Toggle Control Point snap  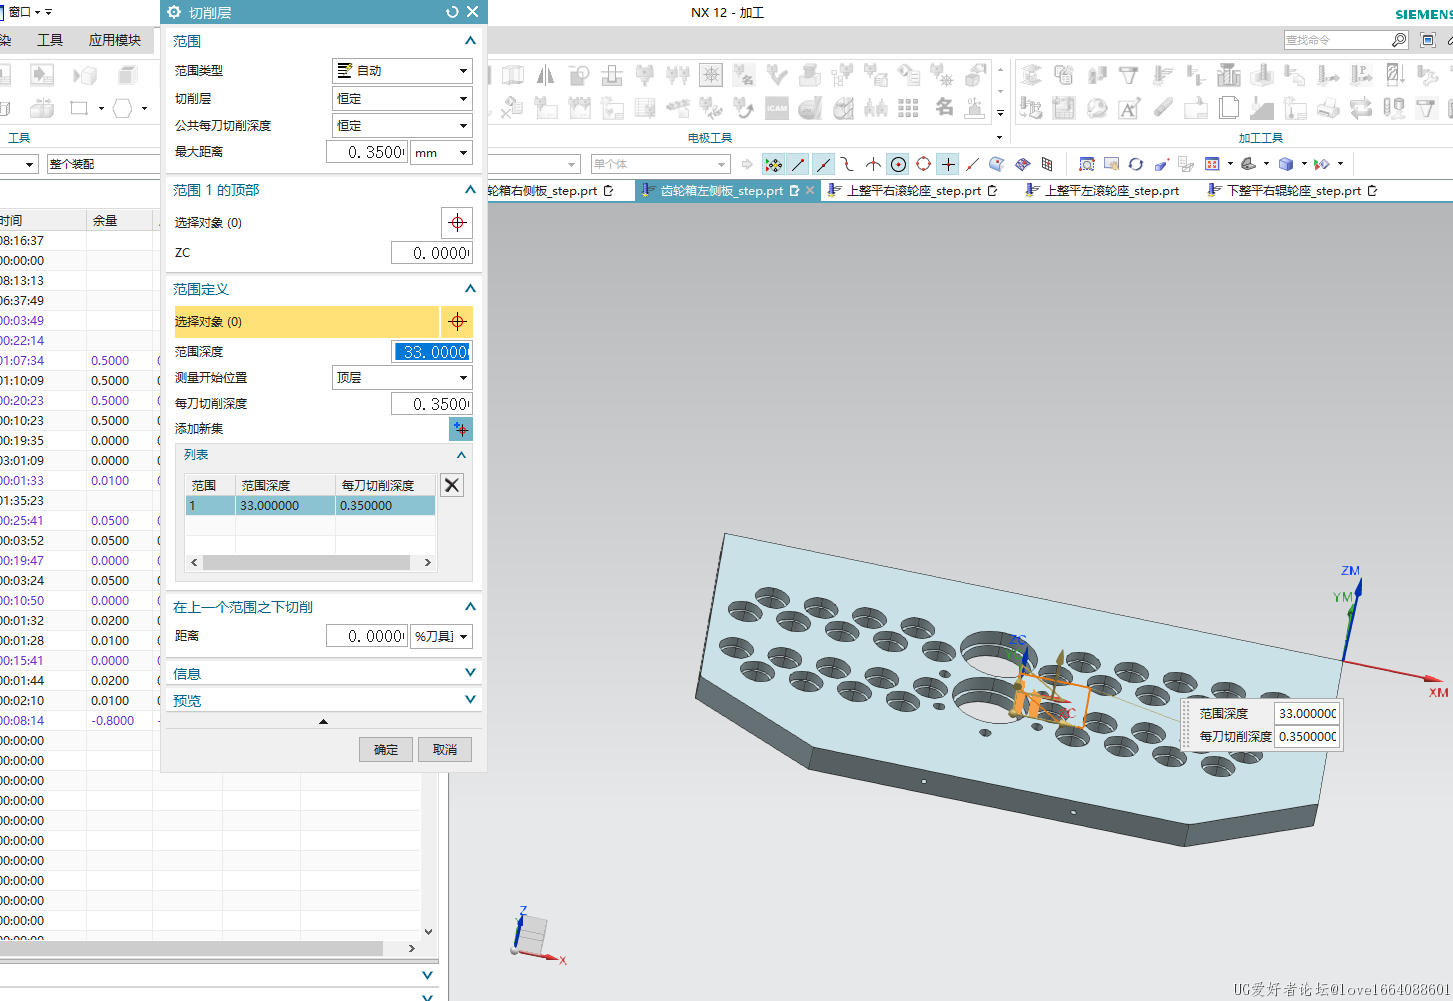pyautogui.click(x=848, y=164)
